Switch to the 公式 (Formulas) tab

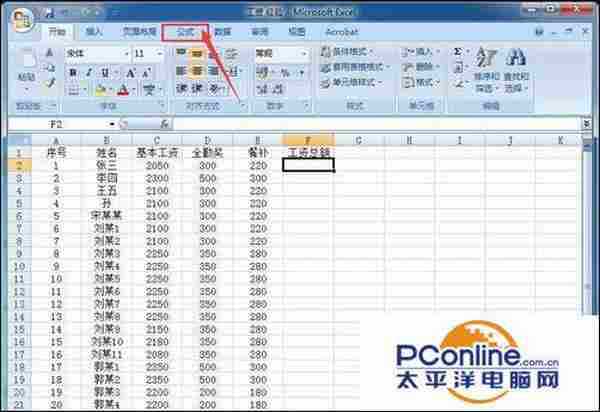(185, 32)
